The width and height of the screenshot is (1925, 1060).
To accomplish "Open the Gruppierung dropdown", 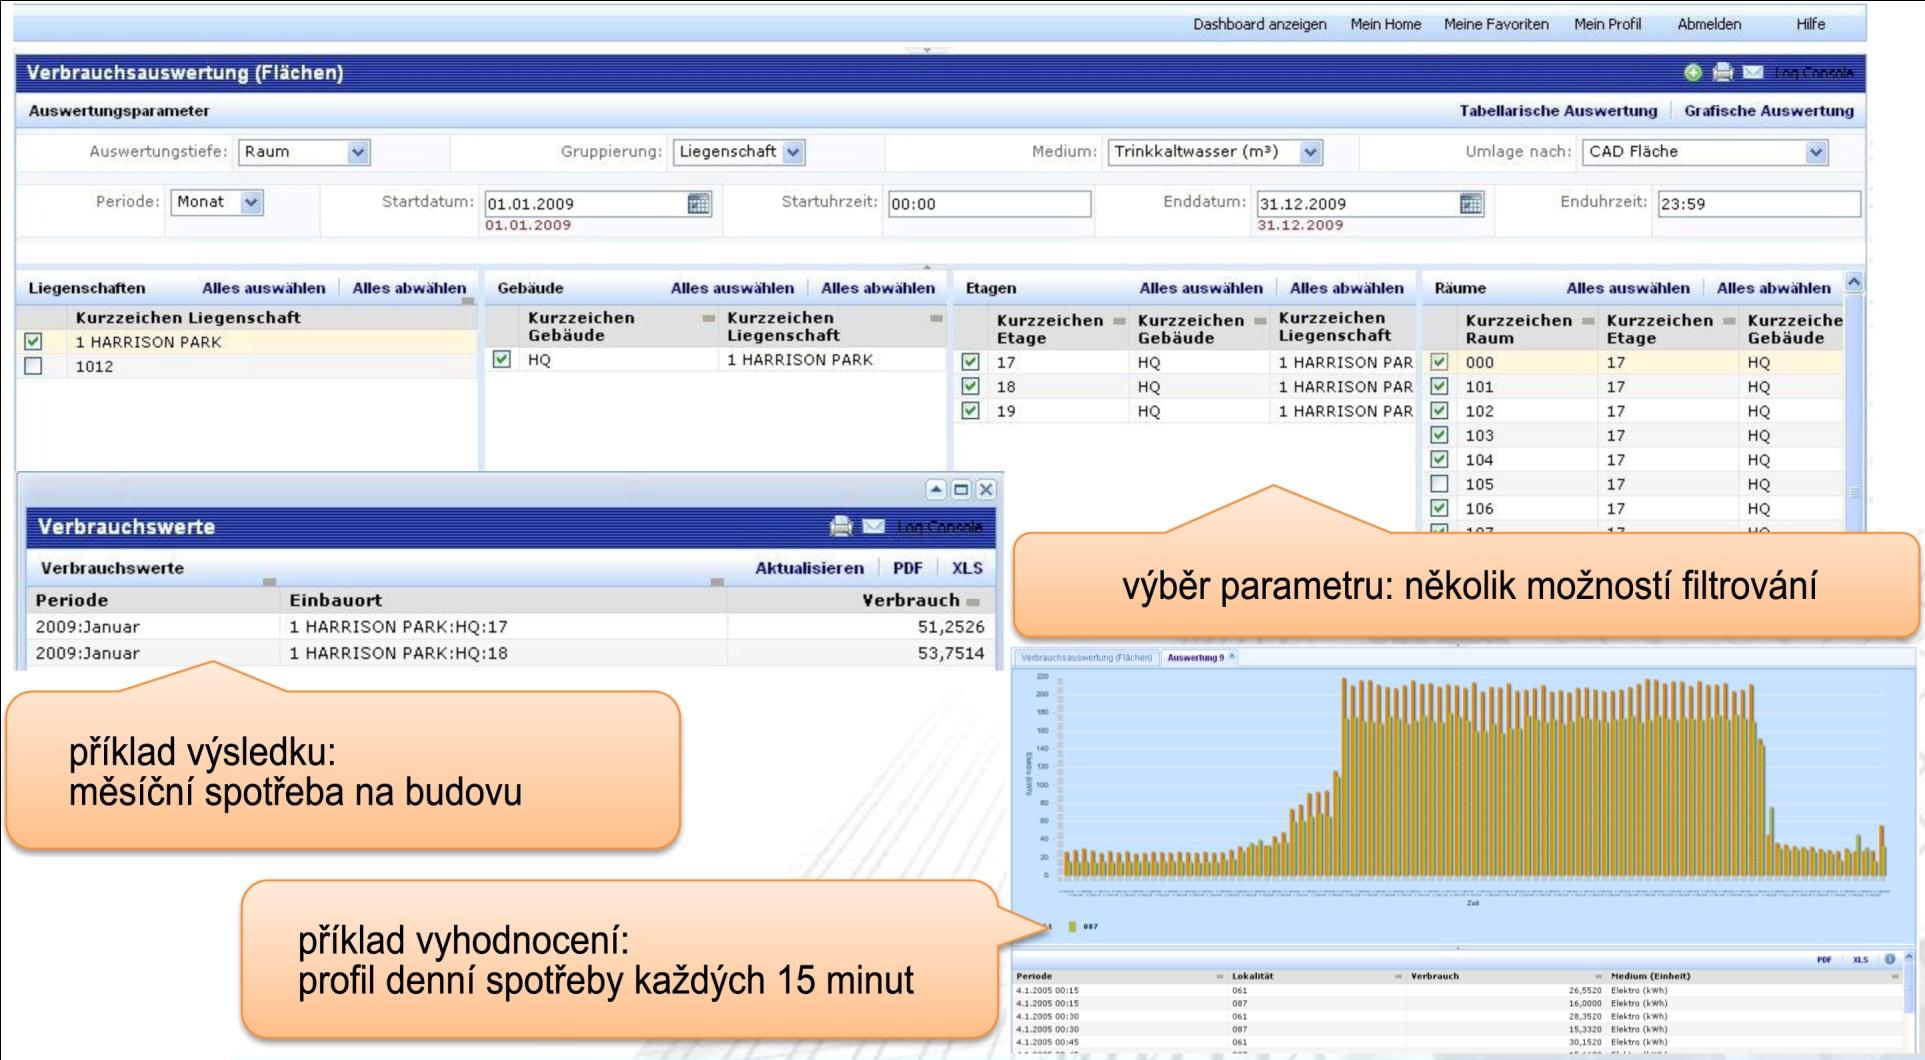I will coord(793,152).
